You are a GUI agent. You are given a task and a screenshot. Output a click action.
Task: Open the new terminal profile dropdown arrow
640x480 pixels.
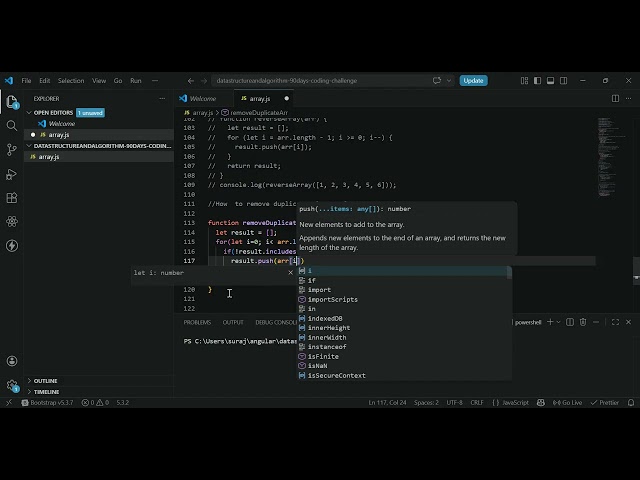point(558,322)
